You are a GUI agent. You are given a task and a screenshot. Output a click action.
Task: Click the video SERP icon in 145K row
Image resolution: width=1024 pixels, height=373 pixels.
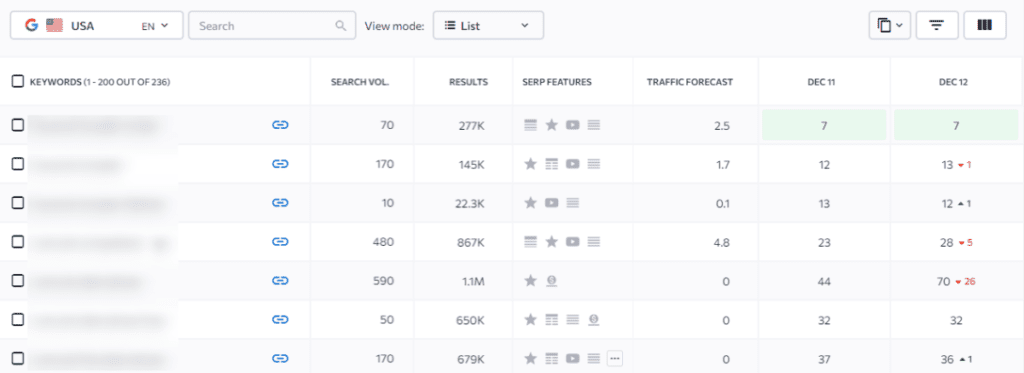coord(573,164)
